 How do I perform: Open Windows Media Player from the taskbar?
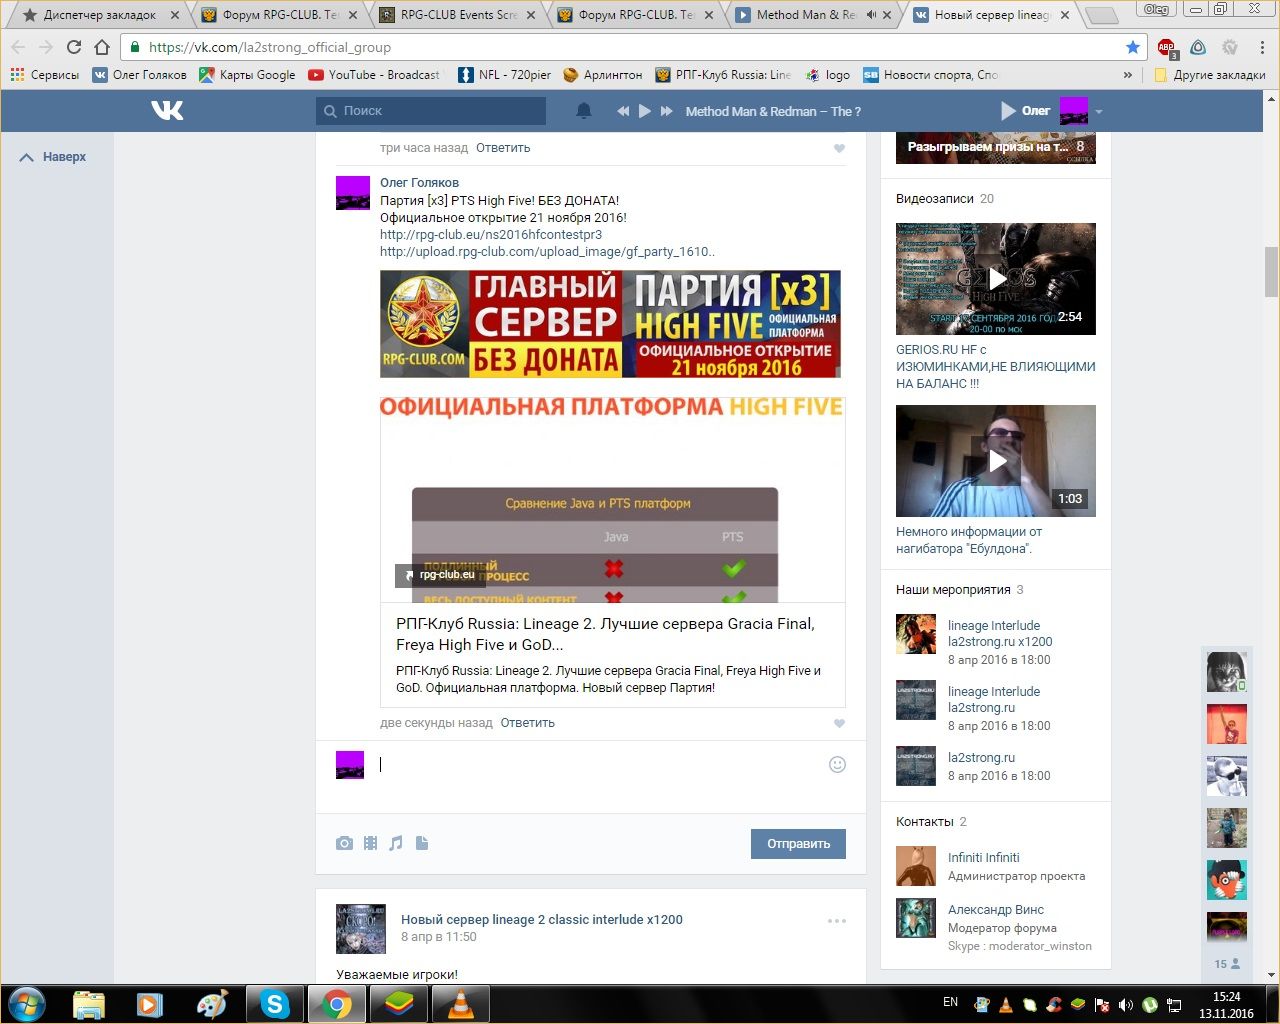pyautogui.click(x=150, y=1003)
